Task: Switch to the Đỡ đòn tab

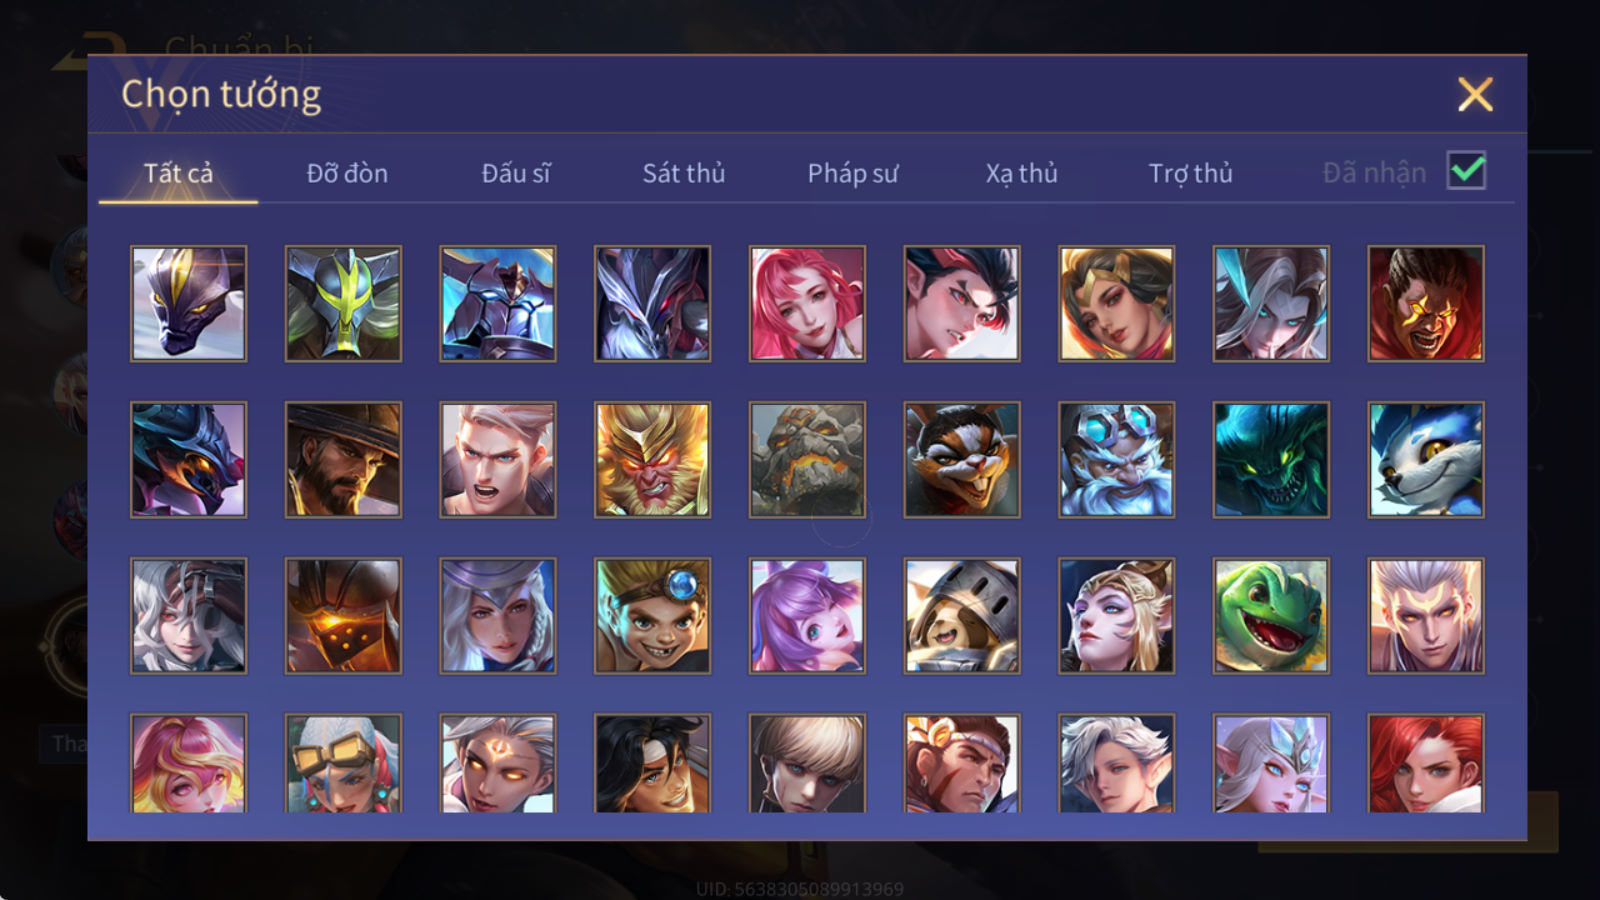Action: (x=347, y=173)
